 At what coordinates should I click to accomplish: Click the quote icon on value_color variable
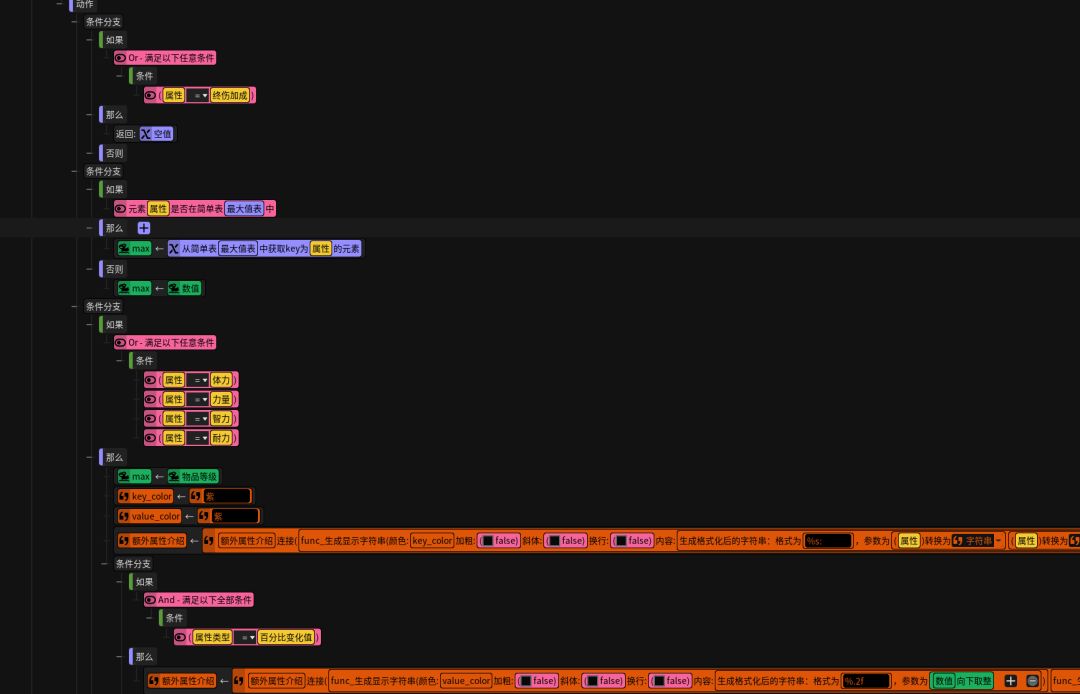(x=124, y=516)
